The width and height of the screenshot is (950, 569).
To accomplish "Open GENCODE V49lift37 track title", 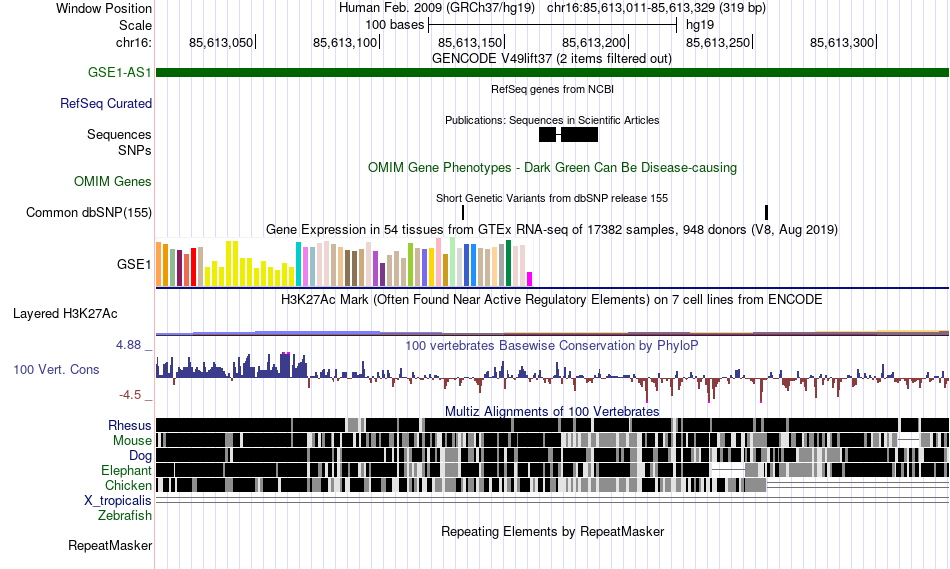I will coord(552,59).
